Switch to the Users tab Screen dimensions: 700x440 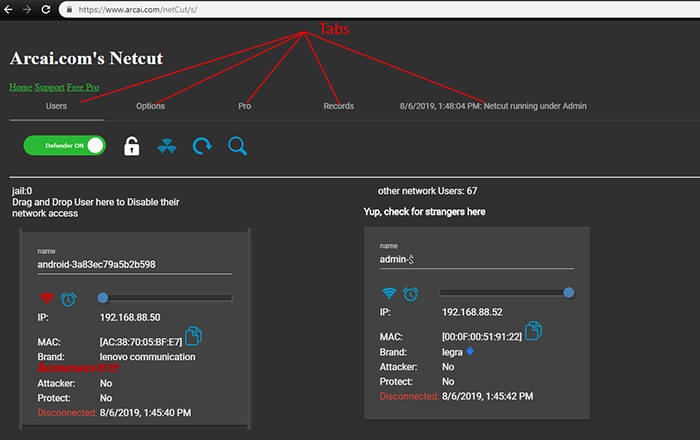tap(56, 106)
